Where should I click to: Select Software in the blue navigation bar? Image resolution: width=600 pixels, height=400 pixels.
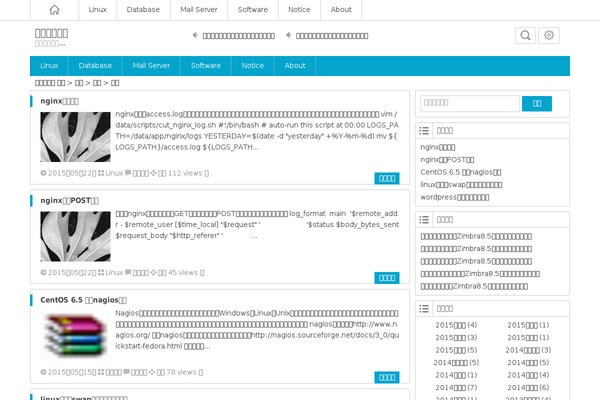[x=206, y=66]
